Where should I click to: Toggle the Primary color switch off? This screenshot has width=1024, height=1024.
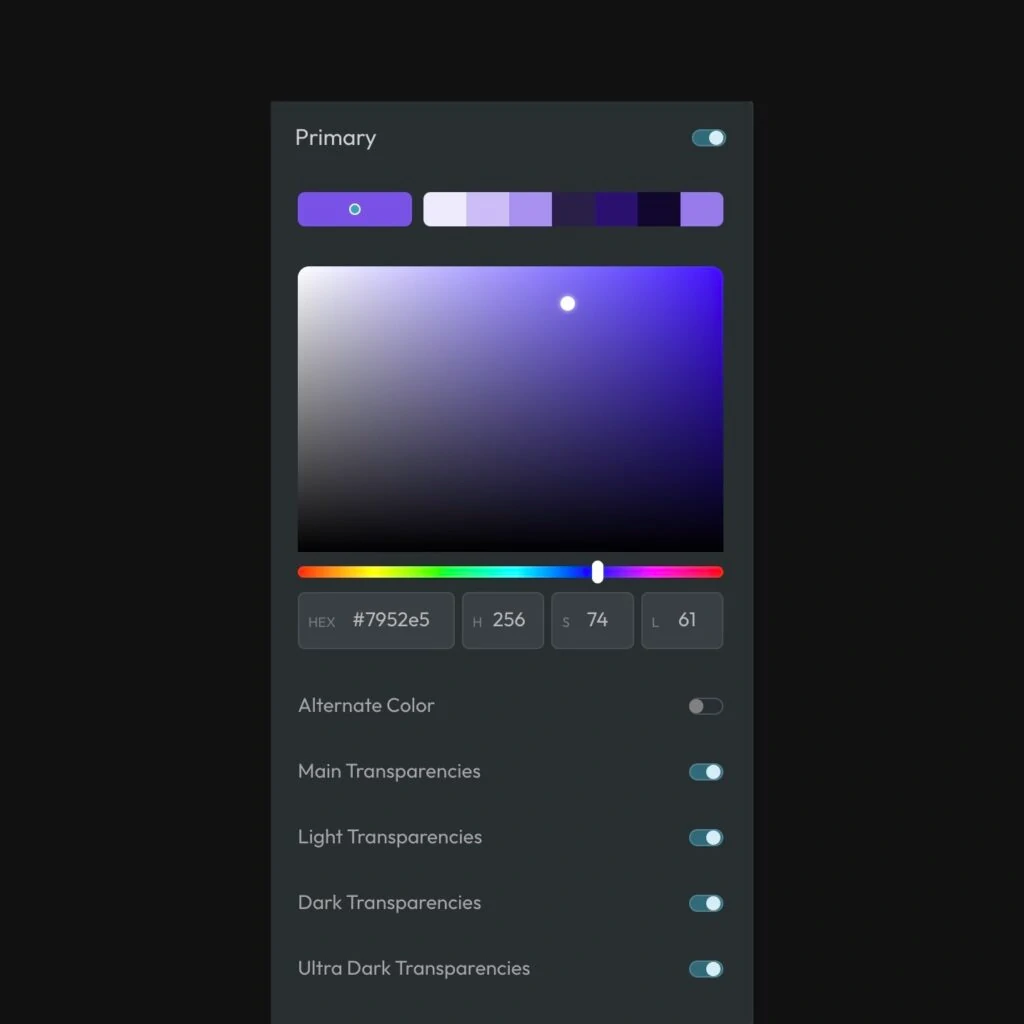coord(708,138)
